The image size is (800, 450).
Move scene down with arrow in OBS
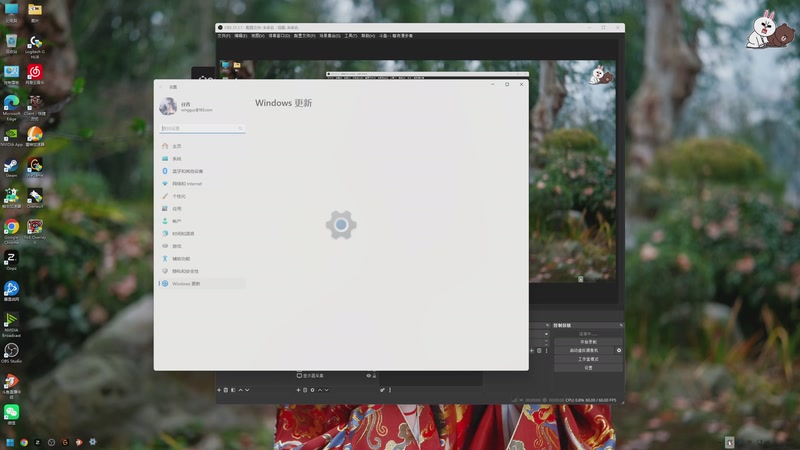(x=247, y=390)
